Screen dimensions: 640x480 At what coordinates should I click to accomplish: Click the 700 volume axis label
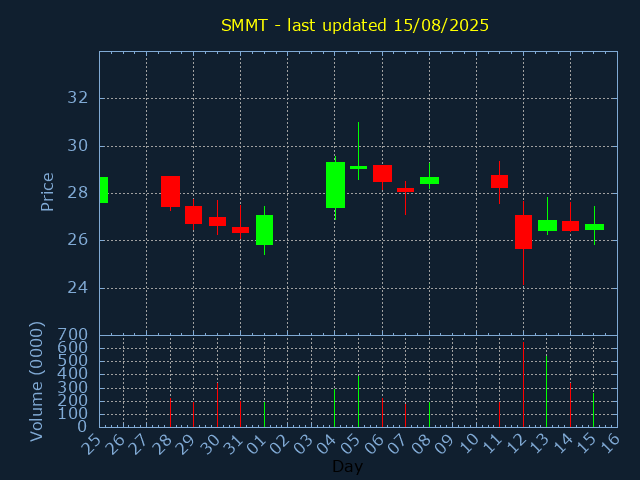[72, 335]
